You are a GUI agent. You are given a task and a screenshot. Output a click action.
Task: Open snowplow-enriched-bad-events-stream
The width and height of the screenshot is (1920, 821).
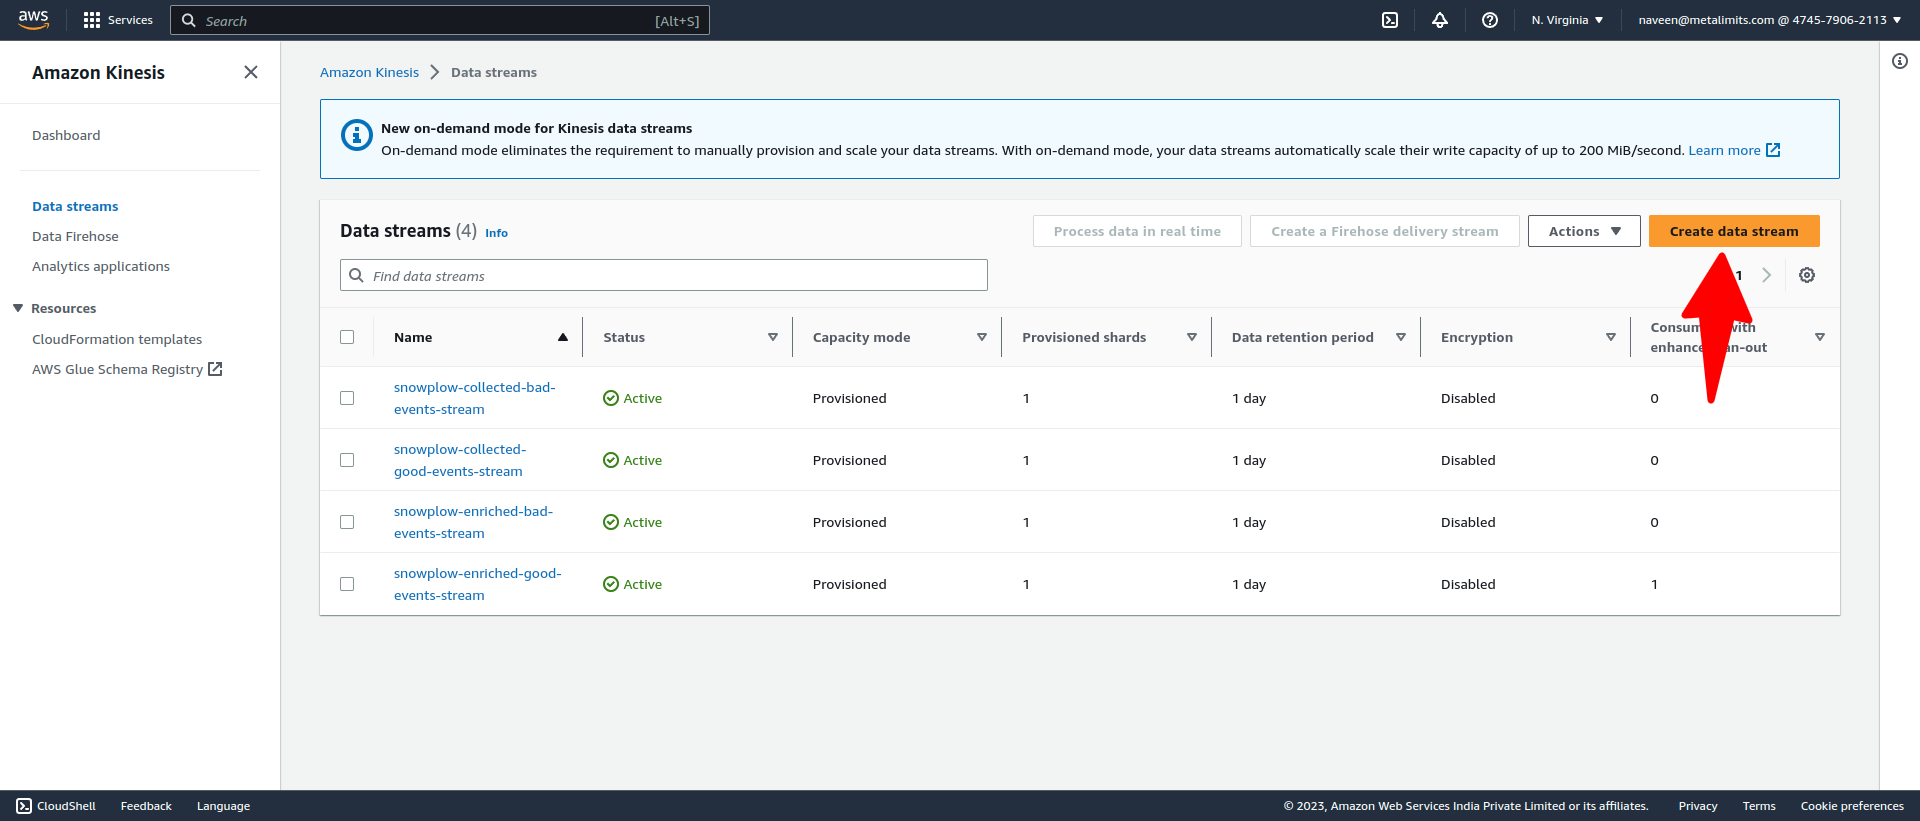tap(473, 522)
